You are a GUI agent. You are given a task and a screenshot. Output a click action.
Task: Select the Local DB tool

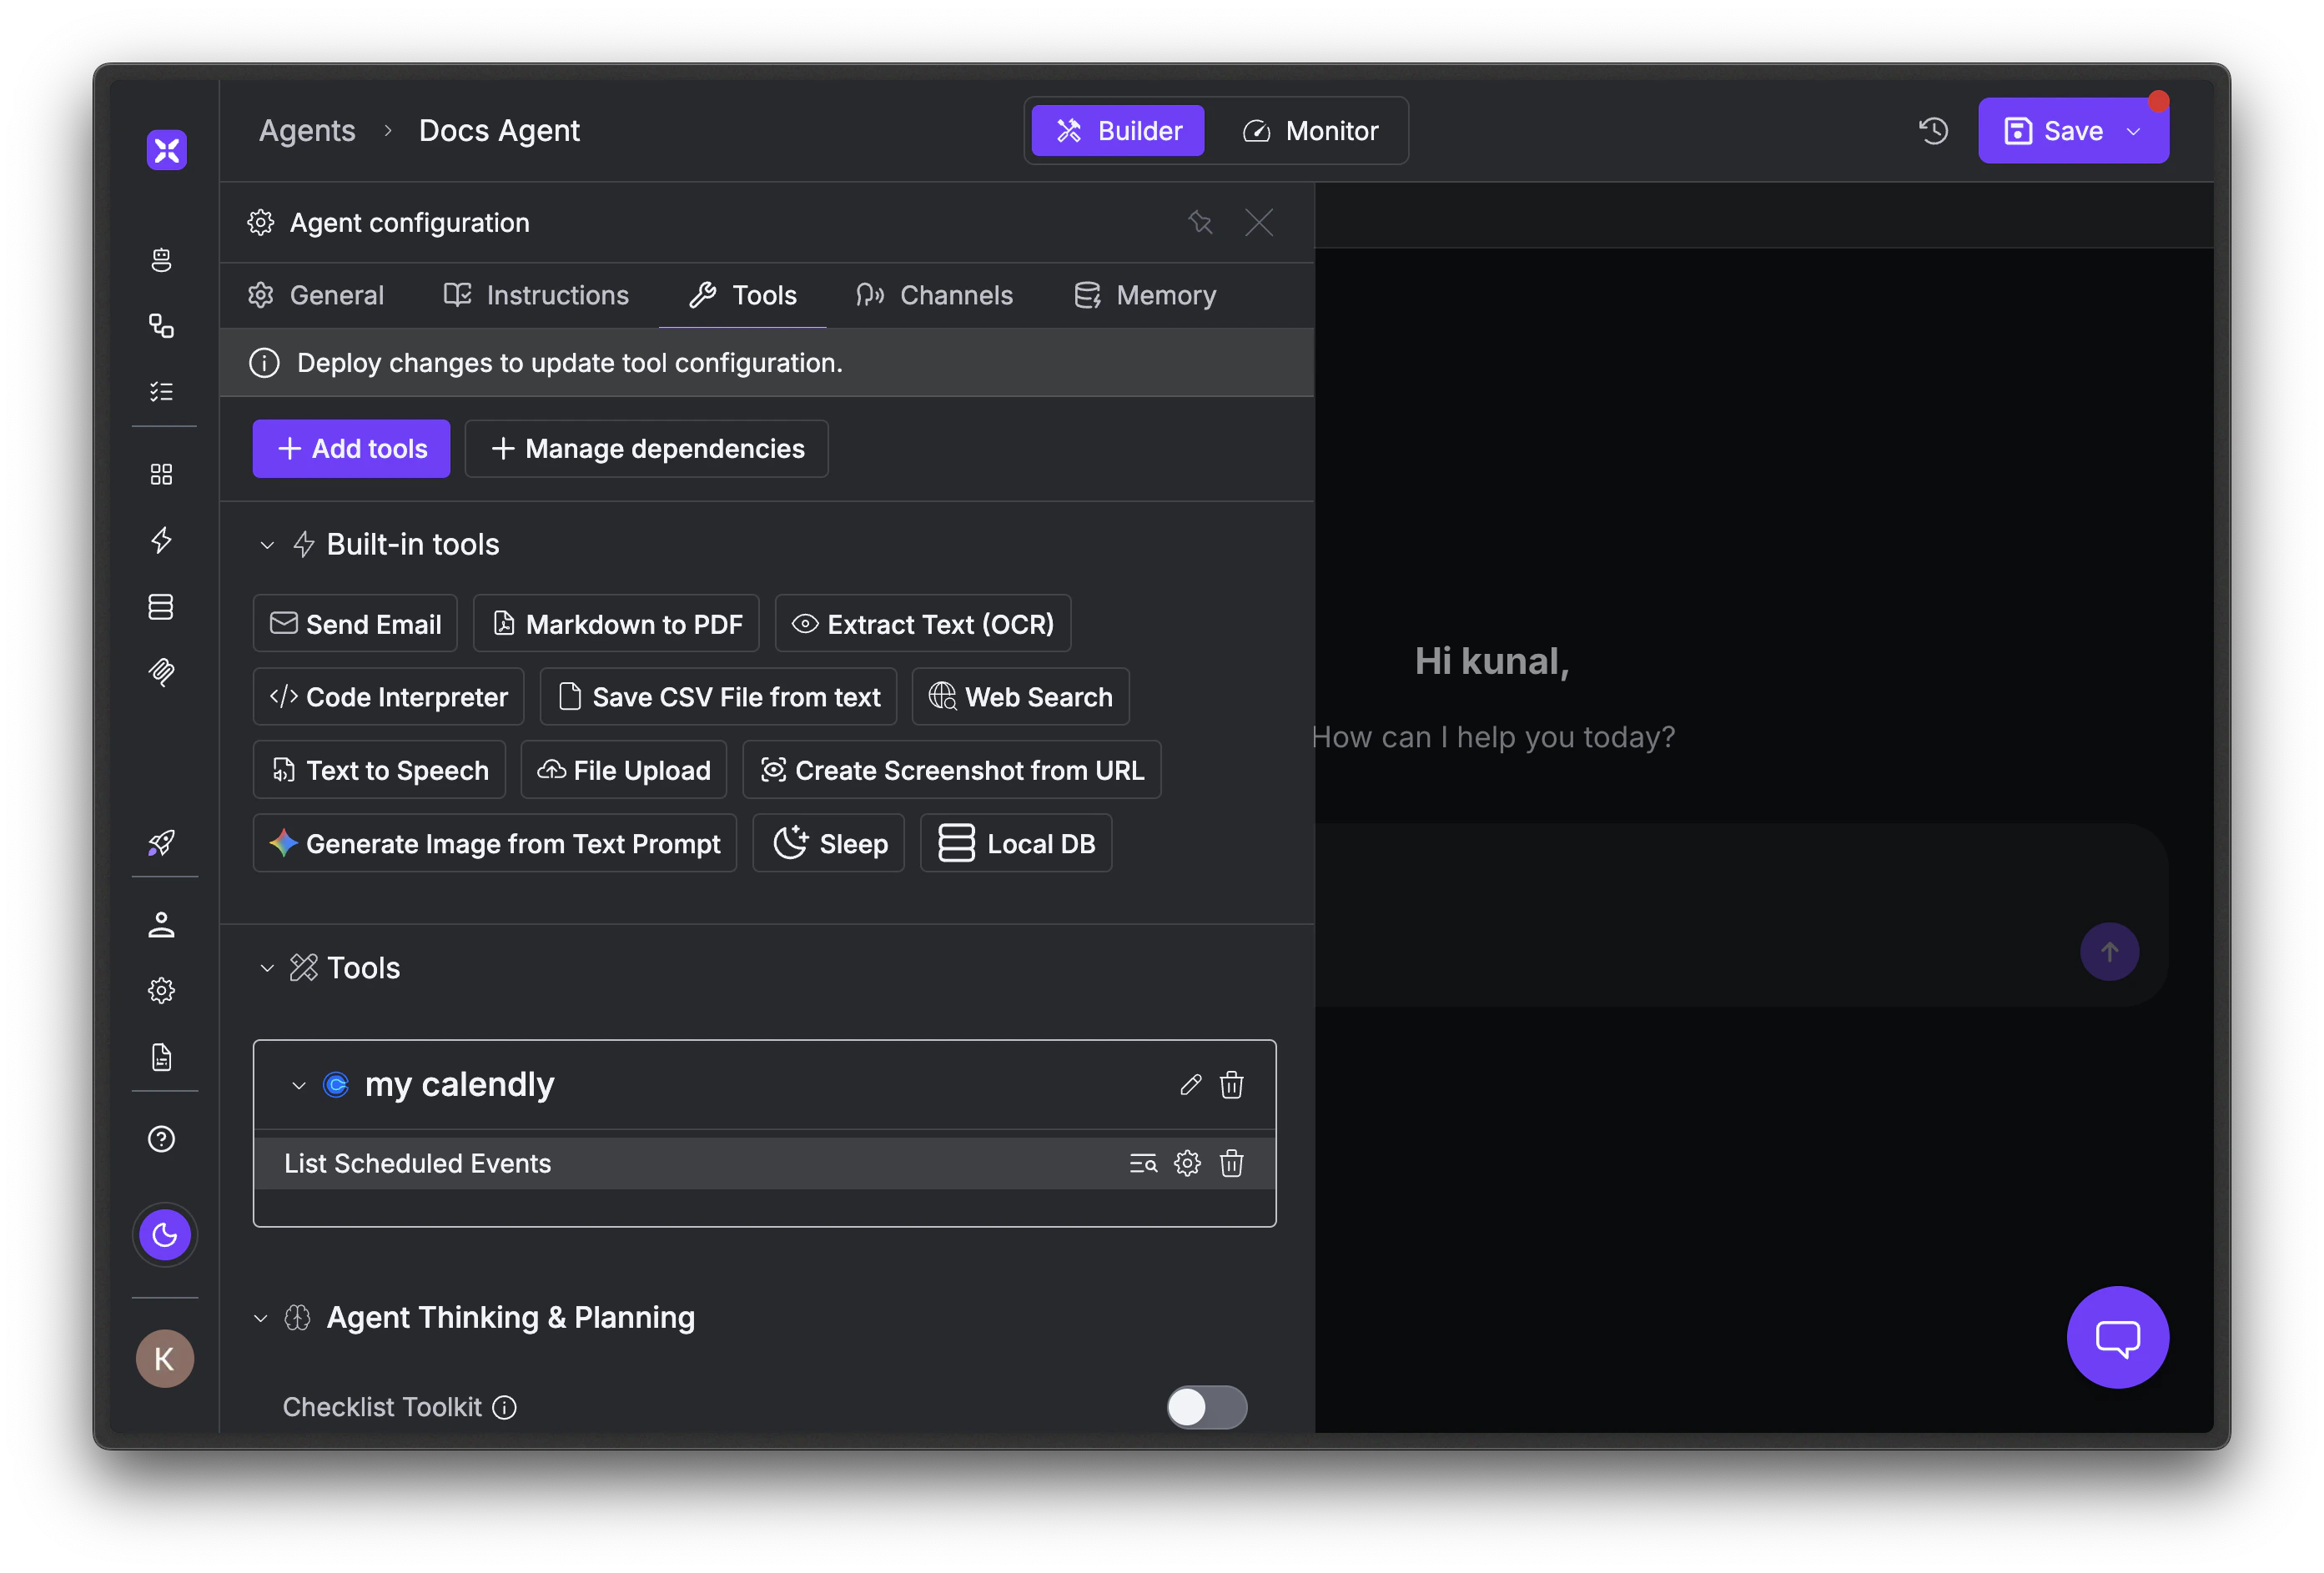(x=1016, y=843)
